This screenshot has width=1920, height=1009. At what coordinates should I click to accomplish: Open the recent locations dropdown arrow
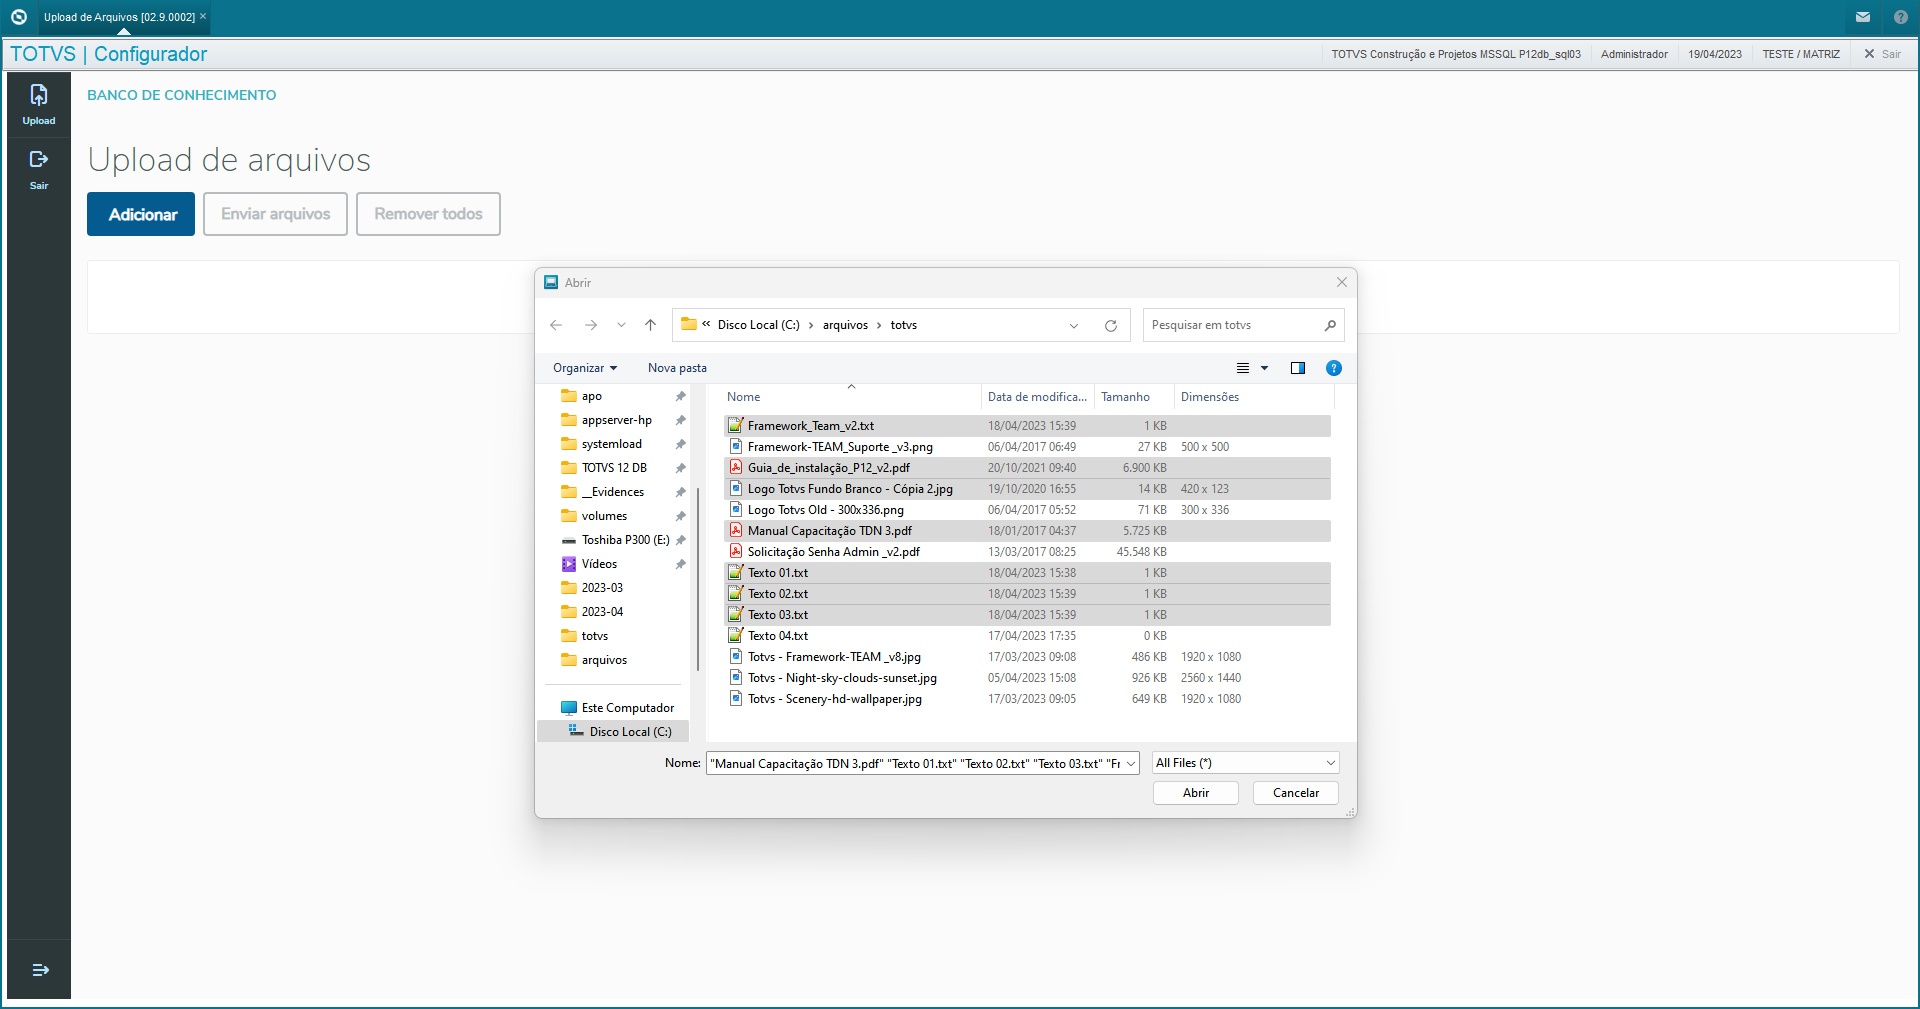(621, 325)
